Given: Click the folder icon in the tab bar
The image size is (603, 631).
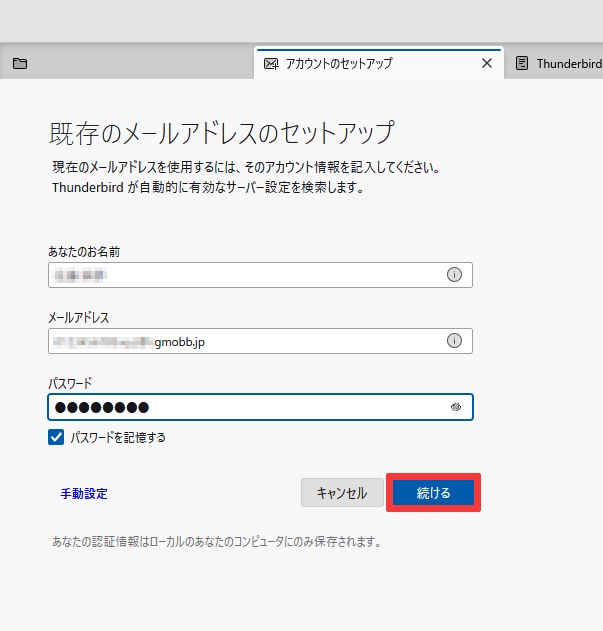Looking at the screenshot, I should [20, 63].
